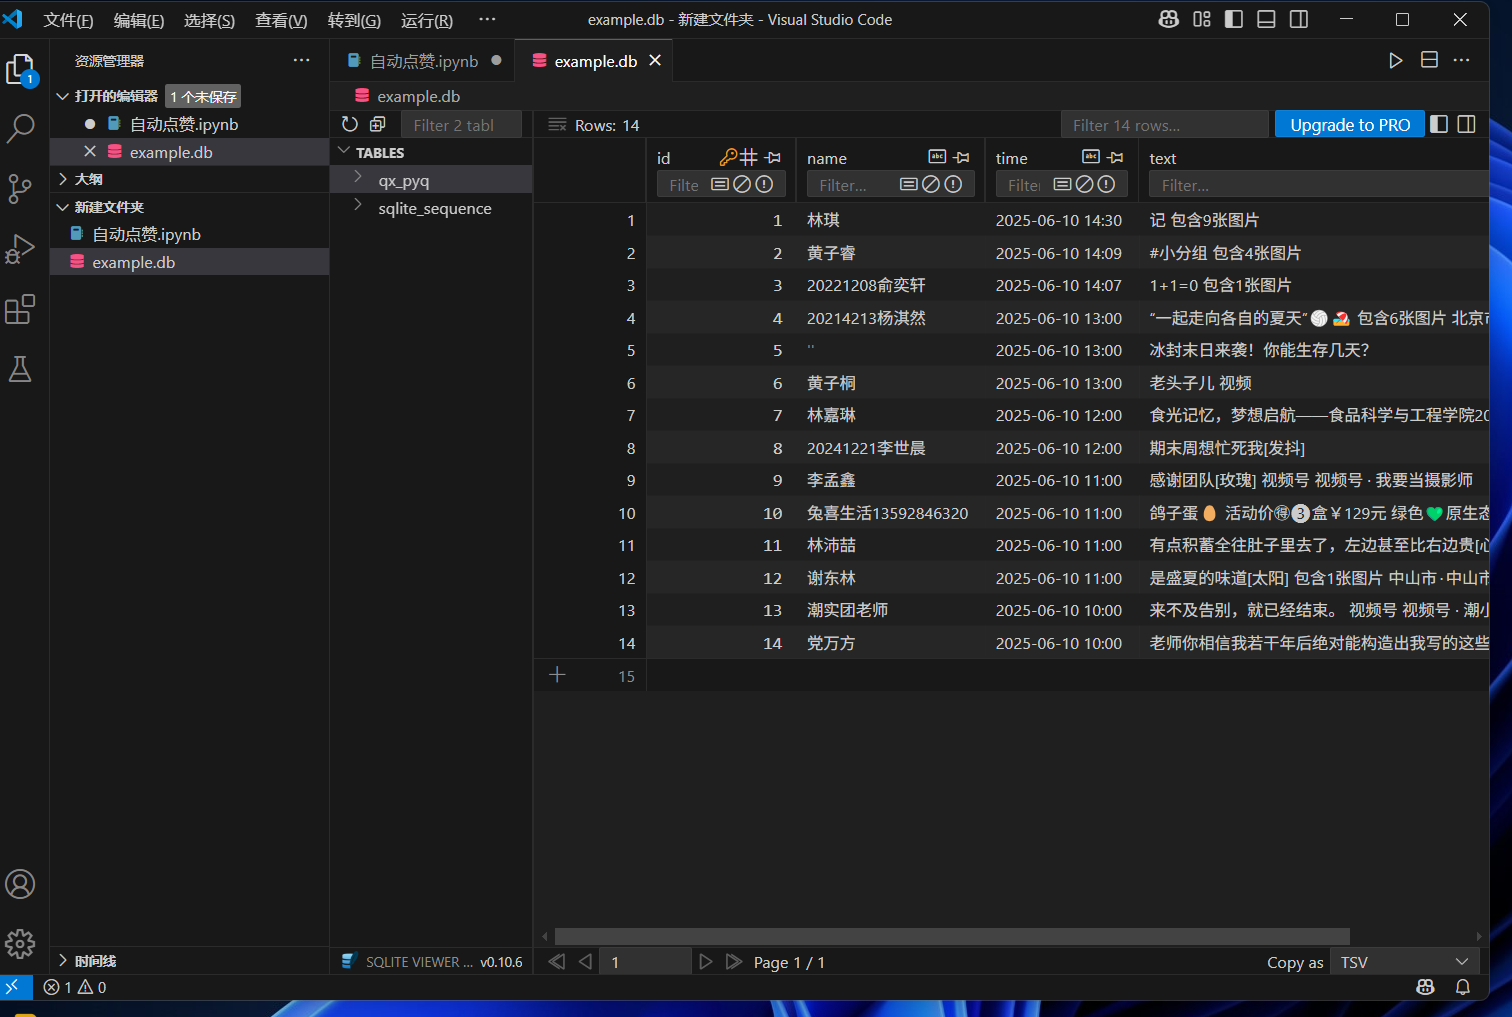The image size is (1512, 1017).
Task: Toggle the null filter in name column
Action: coord(931,184)
